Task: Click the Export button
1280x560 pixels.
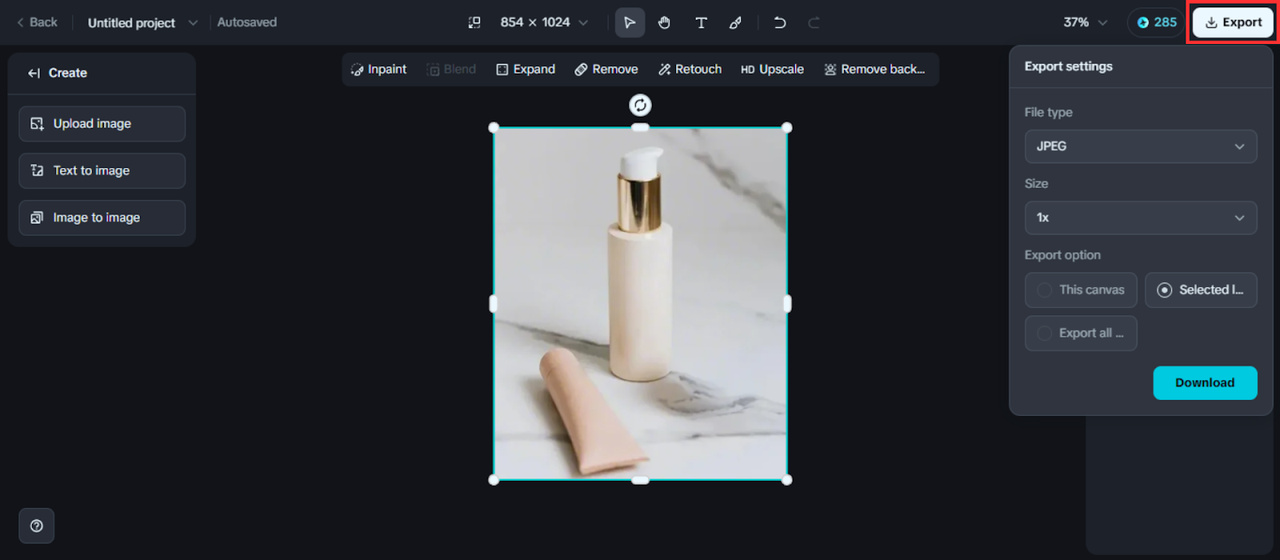Action: (x=1233, y=22)
